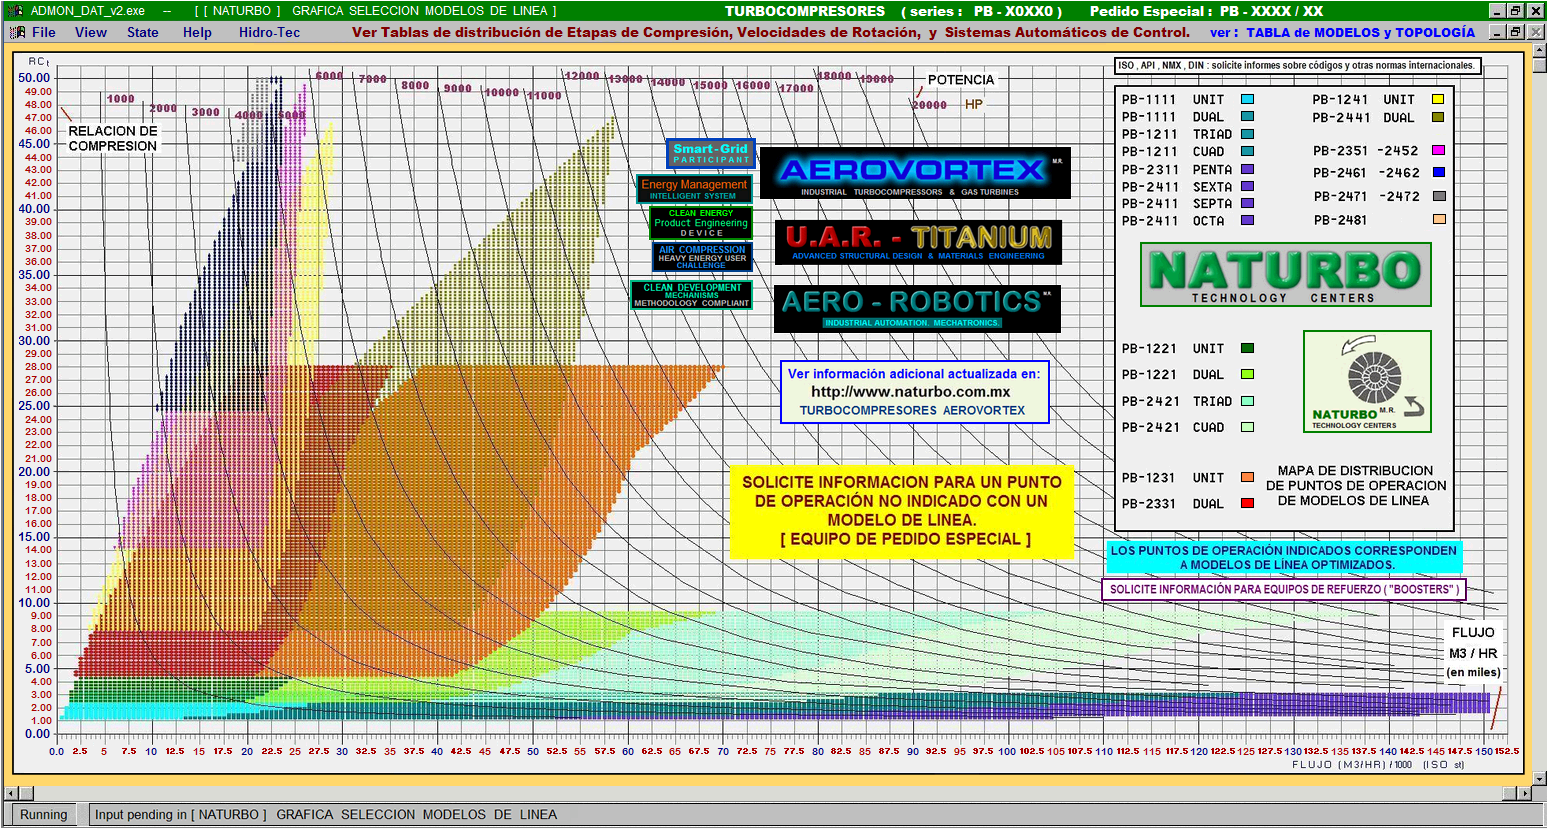
Task: Click the PB-2311 PENTA purple swatch
Action: 1247,170
